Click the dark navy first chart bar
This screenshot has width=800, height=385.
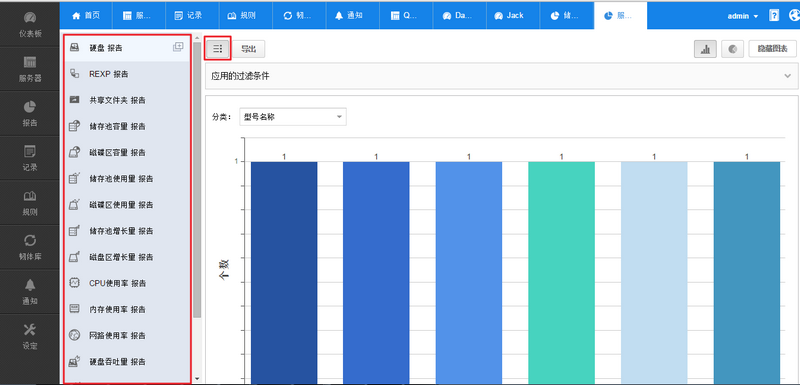(284, 273)
